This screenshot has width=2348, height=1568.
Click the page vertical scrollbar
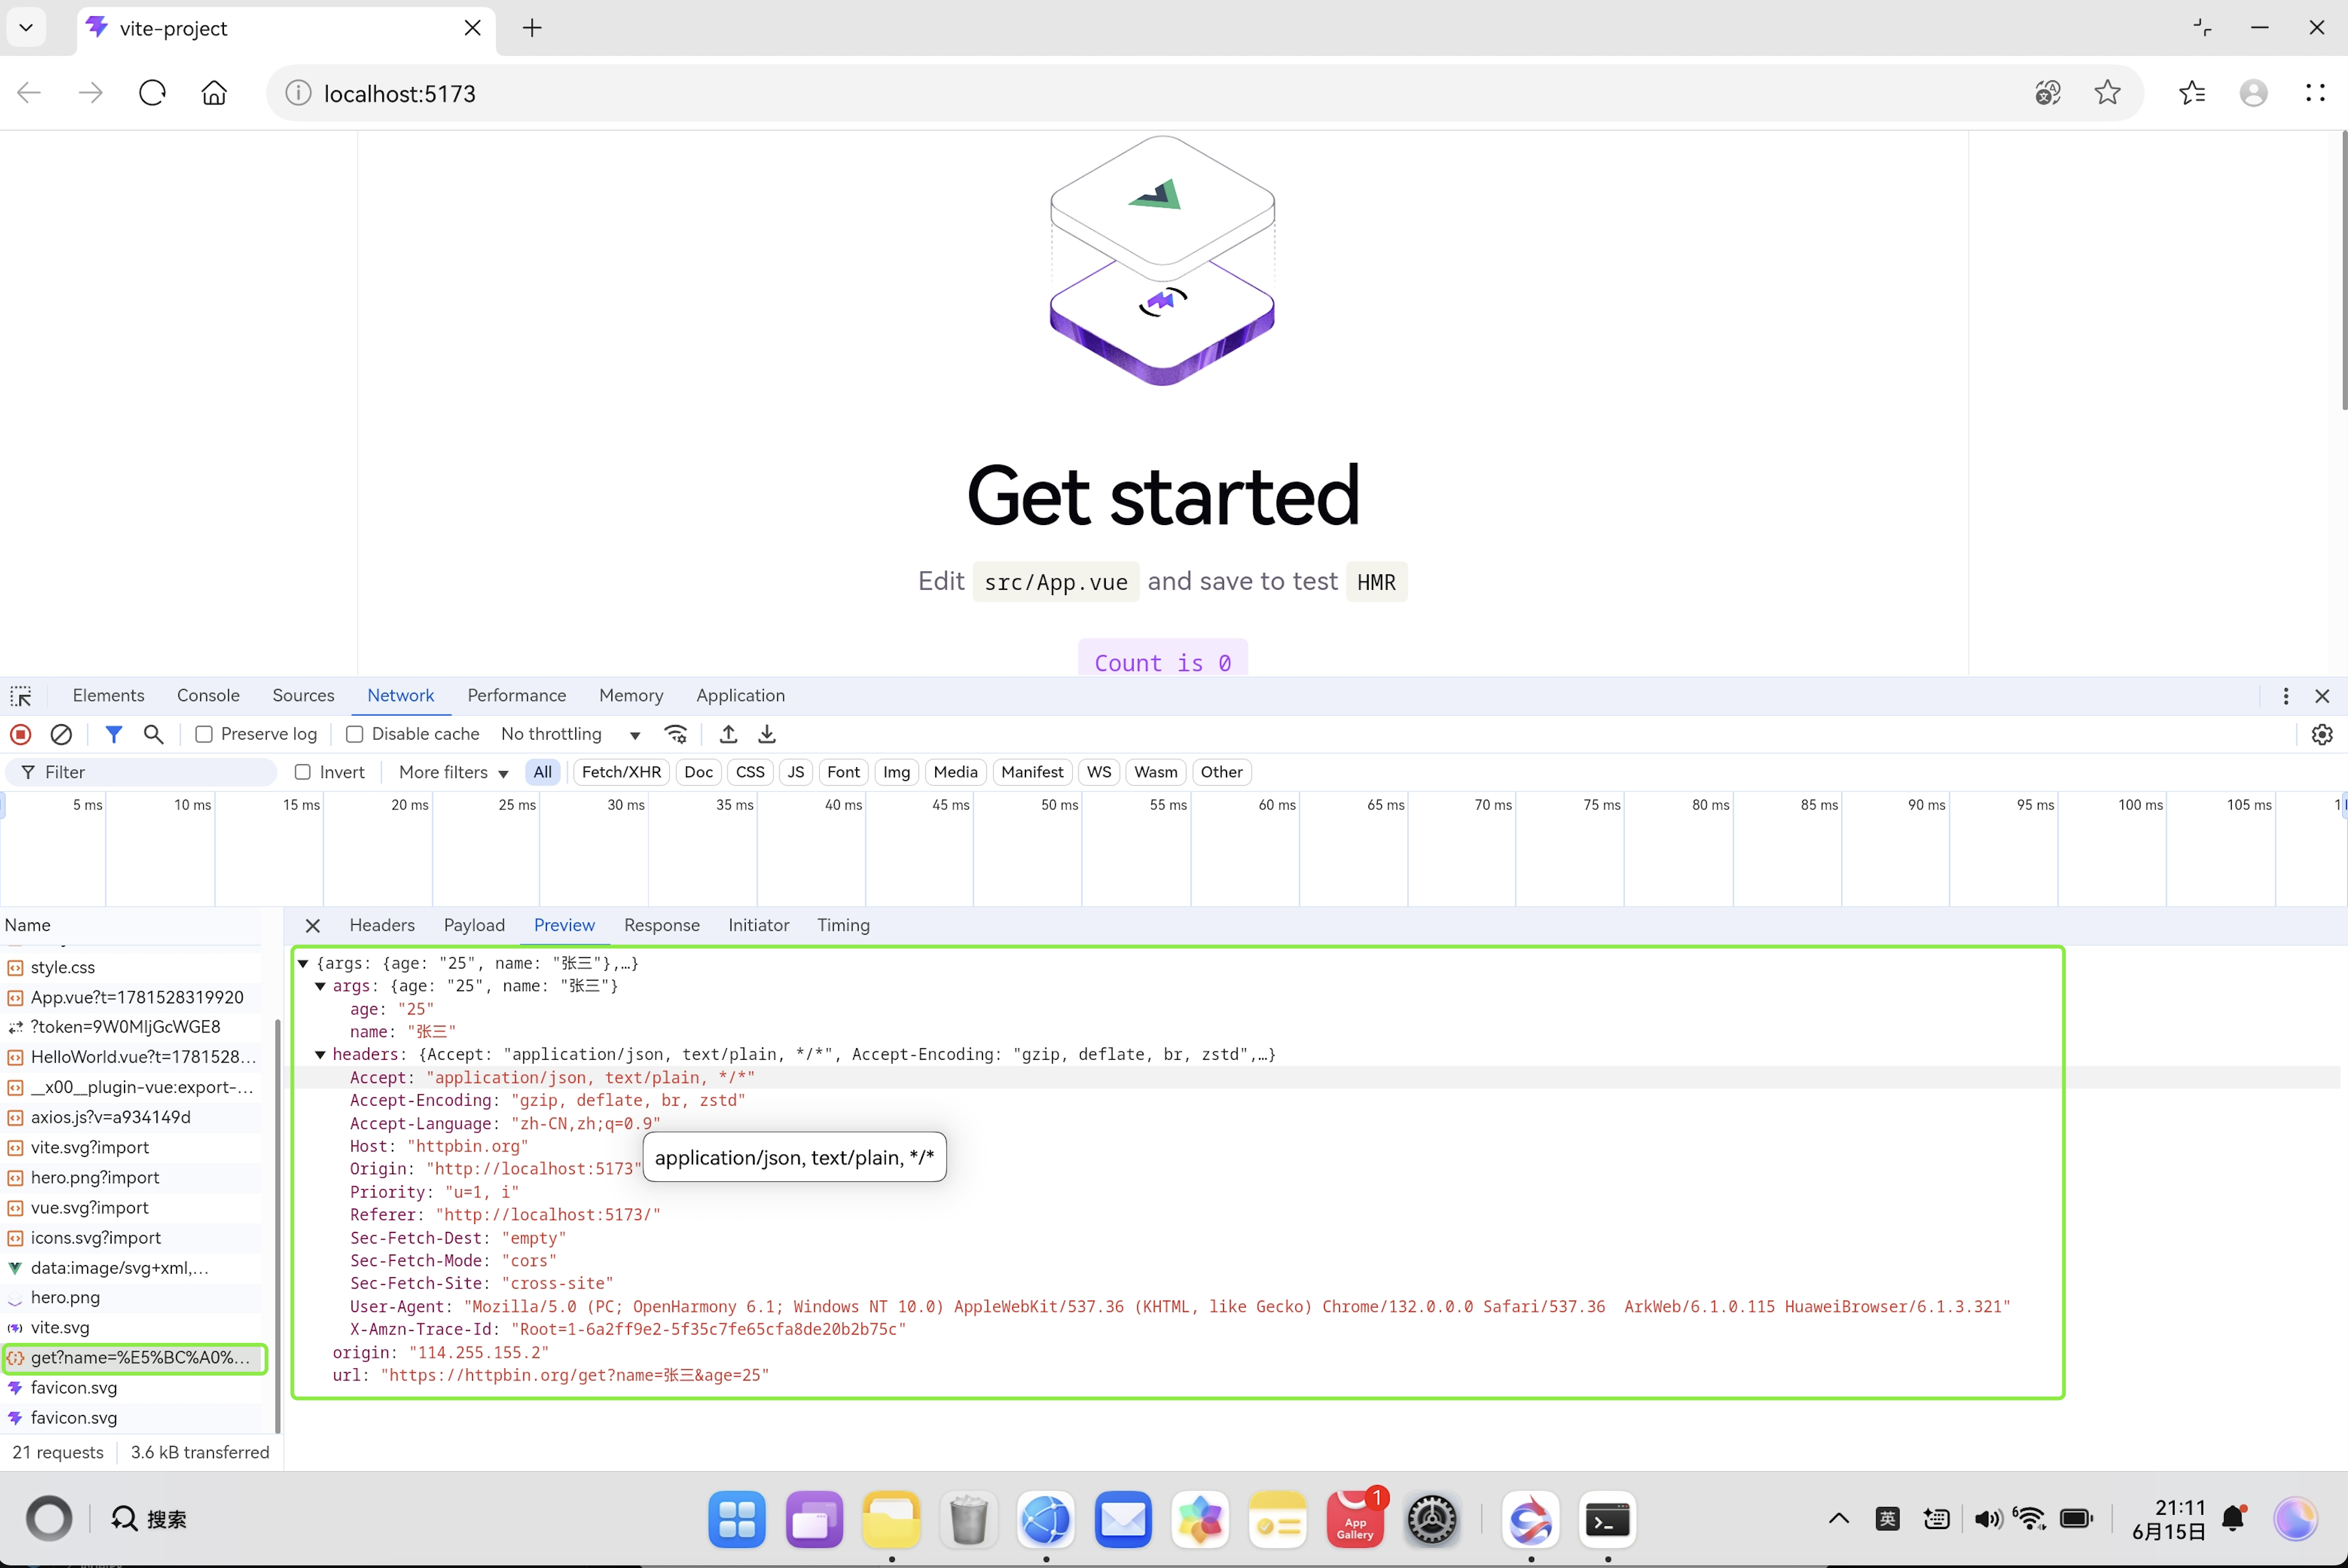2343,270
